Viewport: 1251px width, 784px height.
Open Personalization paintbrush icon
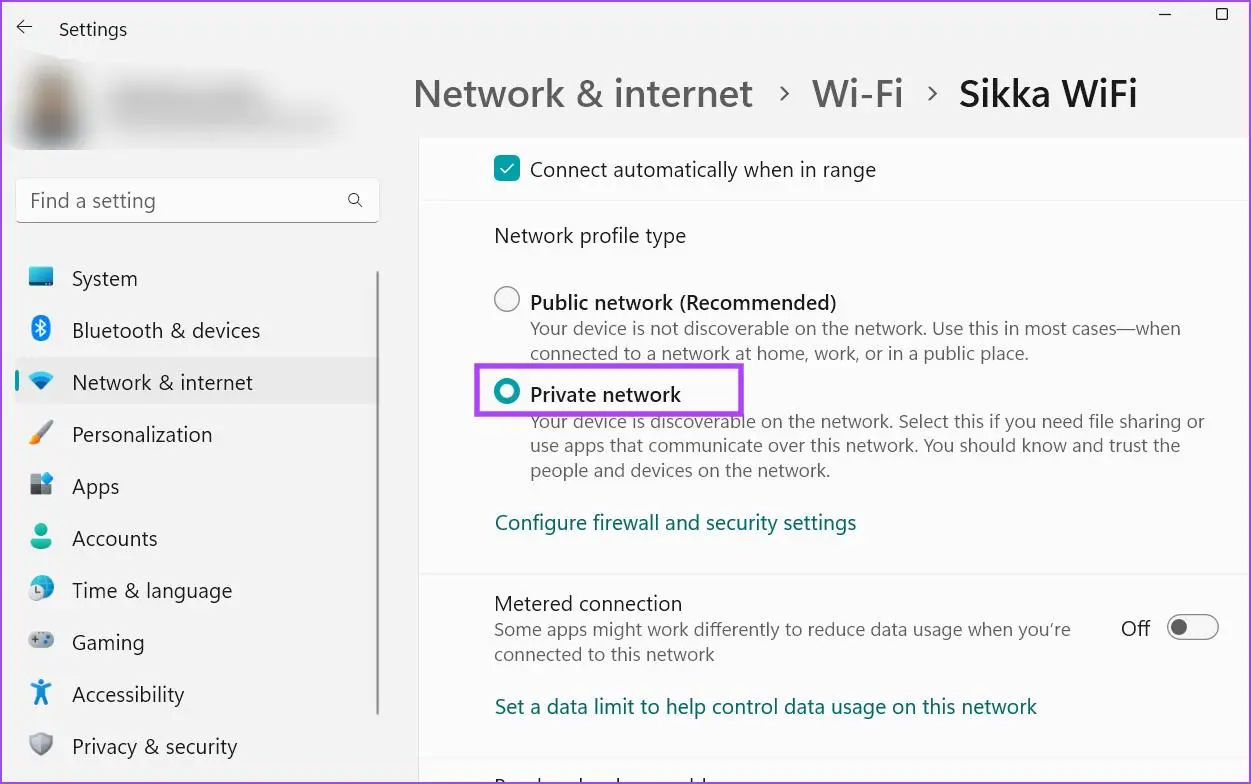pyautogui.click(x=41, y=434)
